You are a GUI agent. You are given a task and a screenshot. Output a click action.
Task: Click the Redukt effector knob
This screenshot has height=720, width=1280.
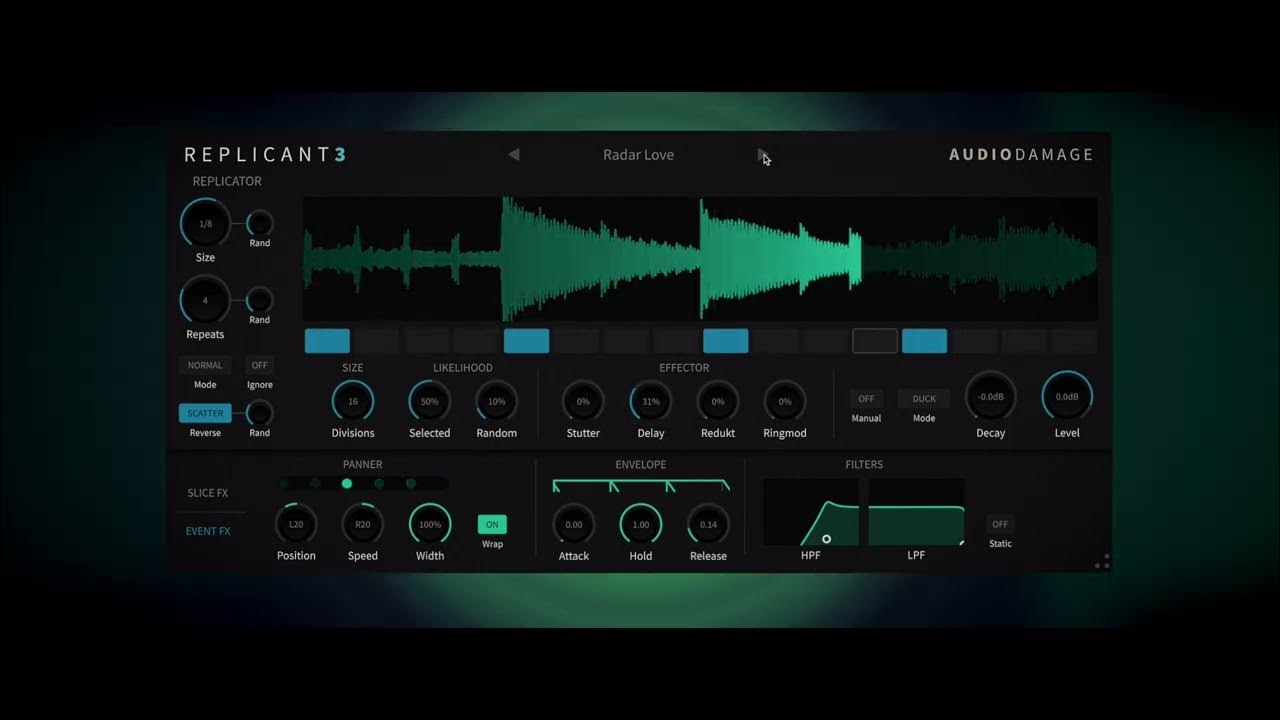click(718, 401)
